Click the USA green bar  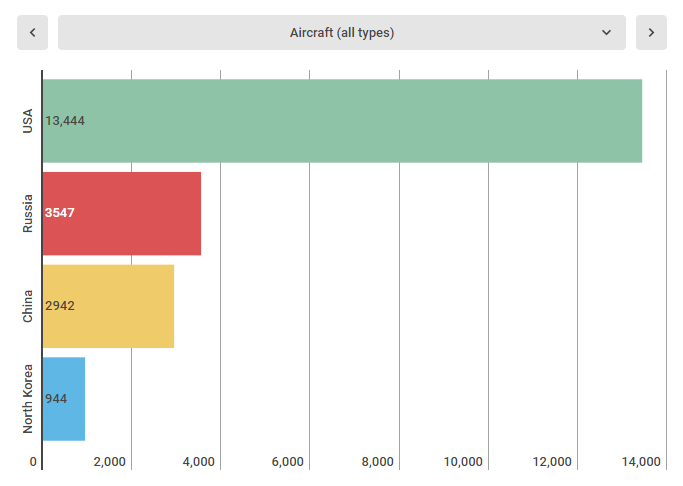pos(342,121)
